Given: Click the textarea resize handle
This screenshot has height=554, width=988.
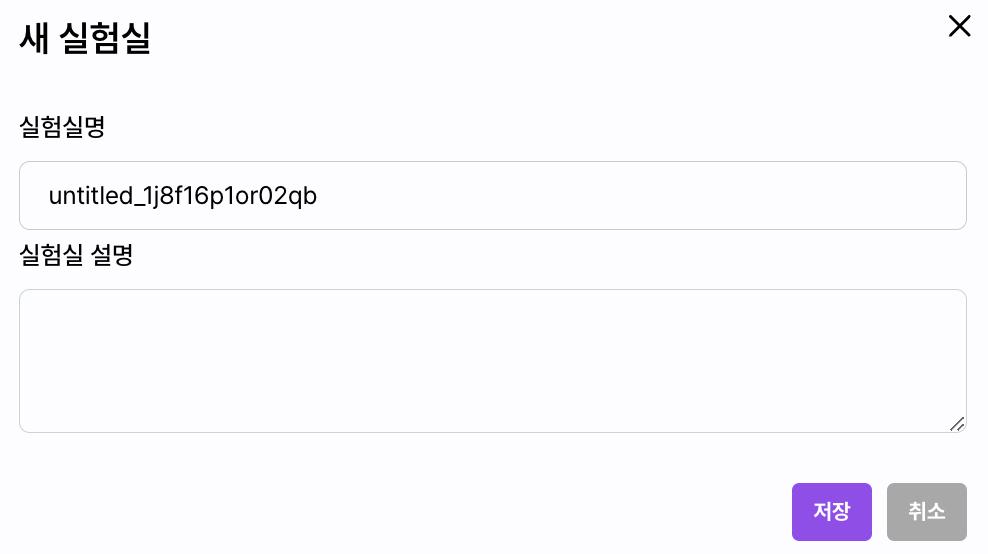Looking at the screenshot, I should 956,424.
